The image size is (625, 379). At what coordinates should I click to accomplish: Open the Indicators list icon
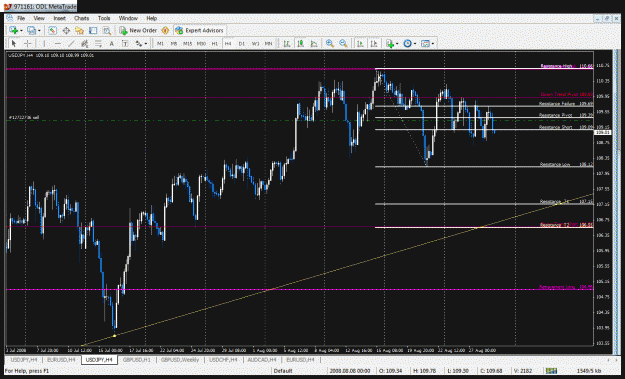point(390,43)
